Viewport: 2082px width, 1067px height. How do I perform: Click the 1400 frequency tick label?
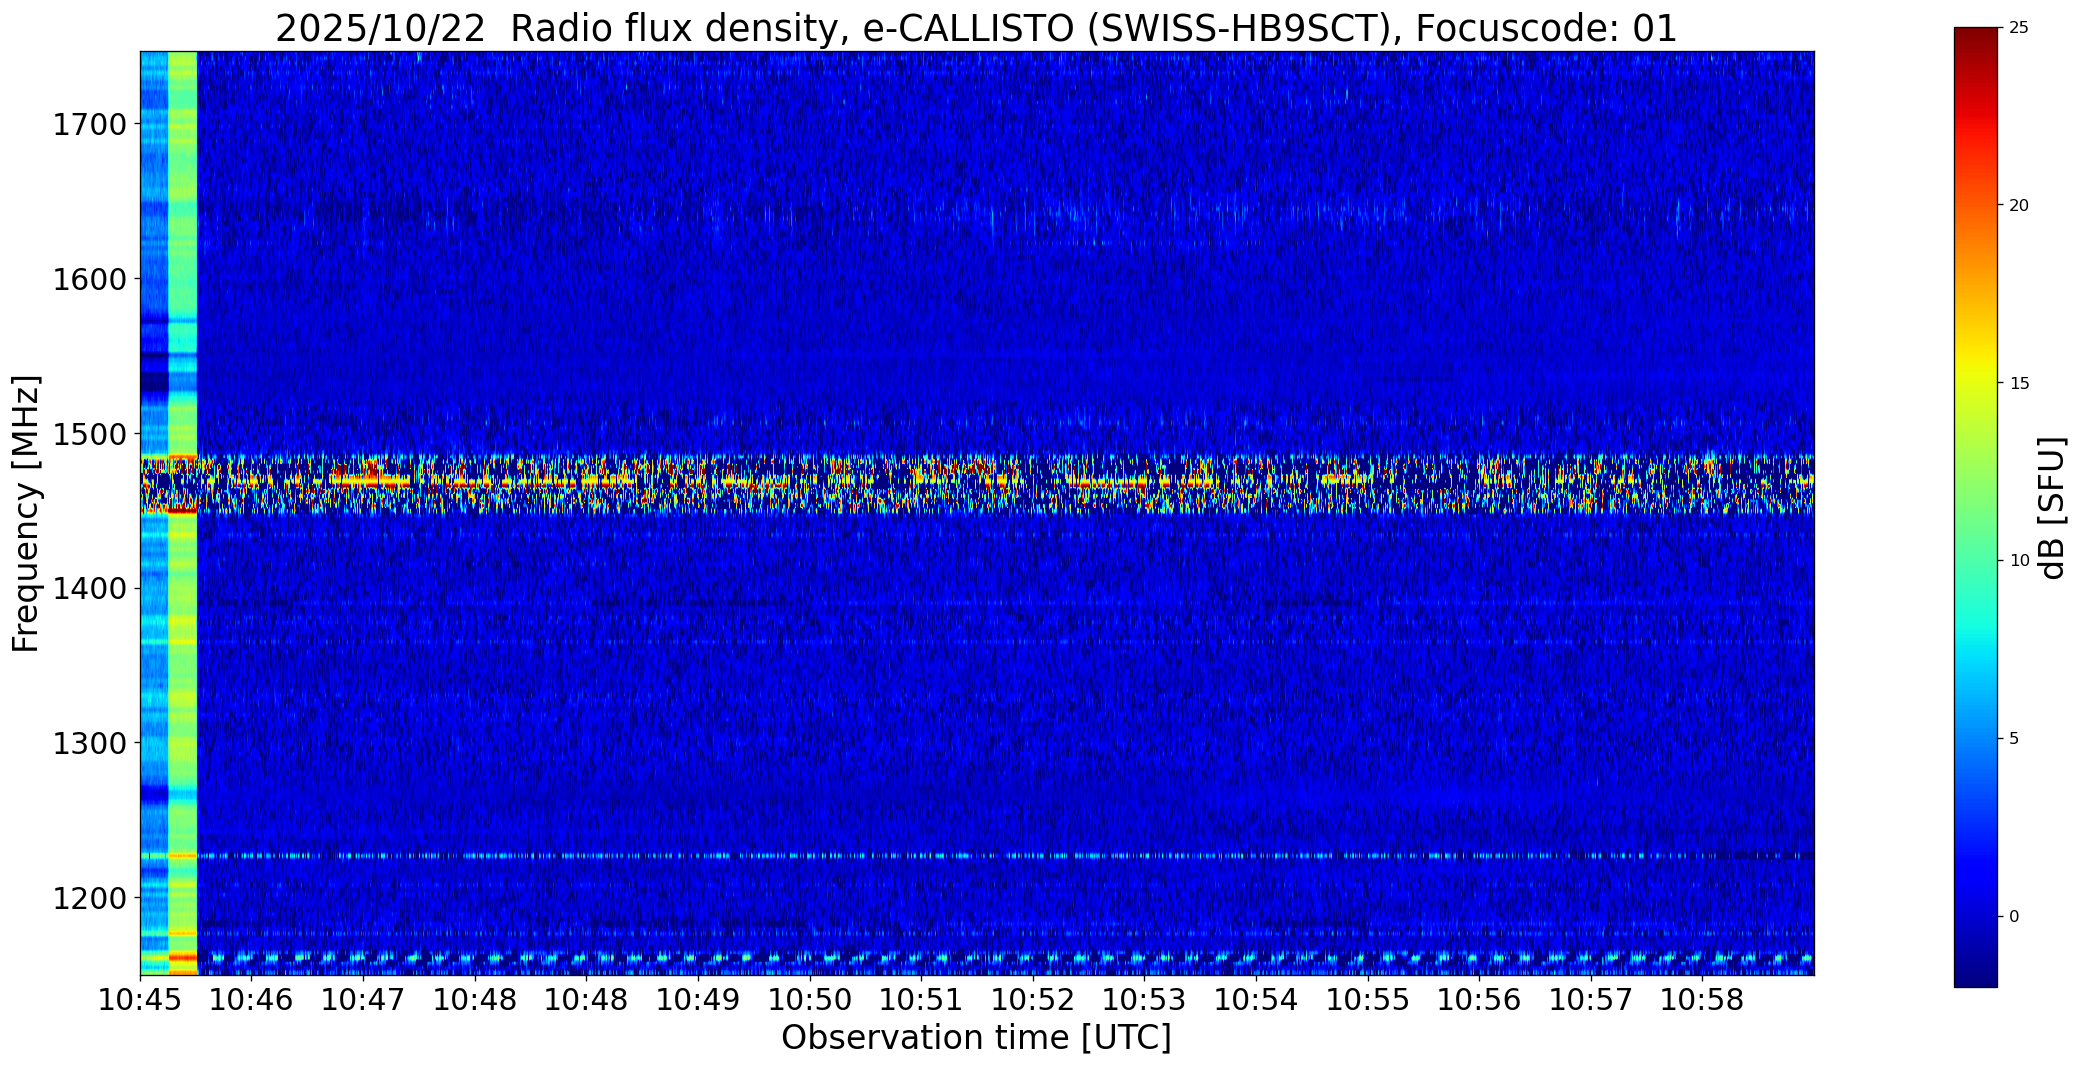click(89, 589)
